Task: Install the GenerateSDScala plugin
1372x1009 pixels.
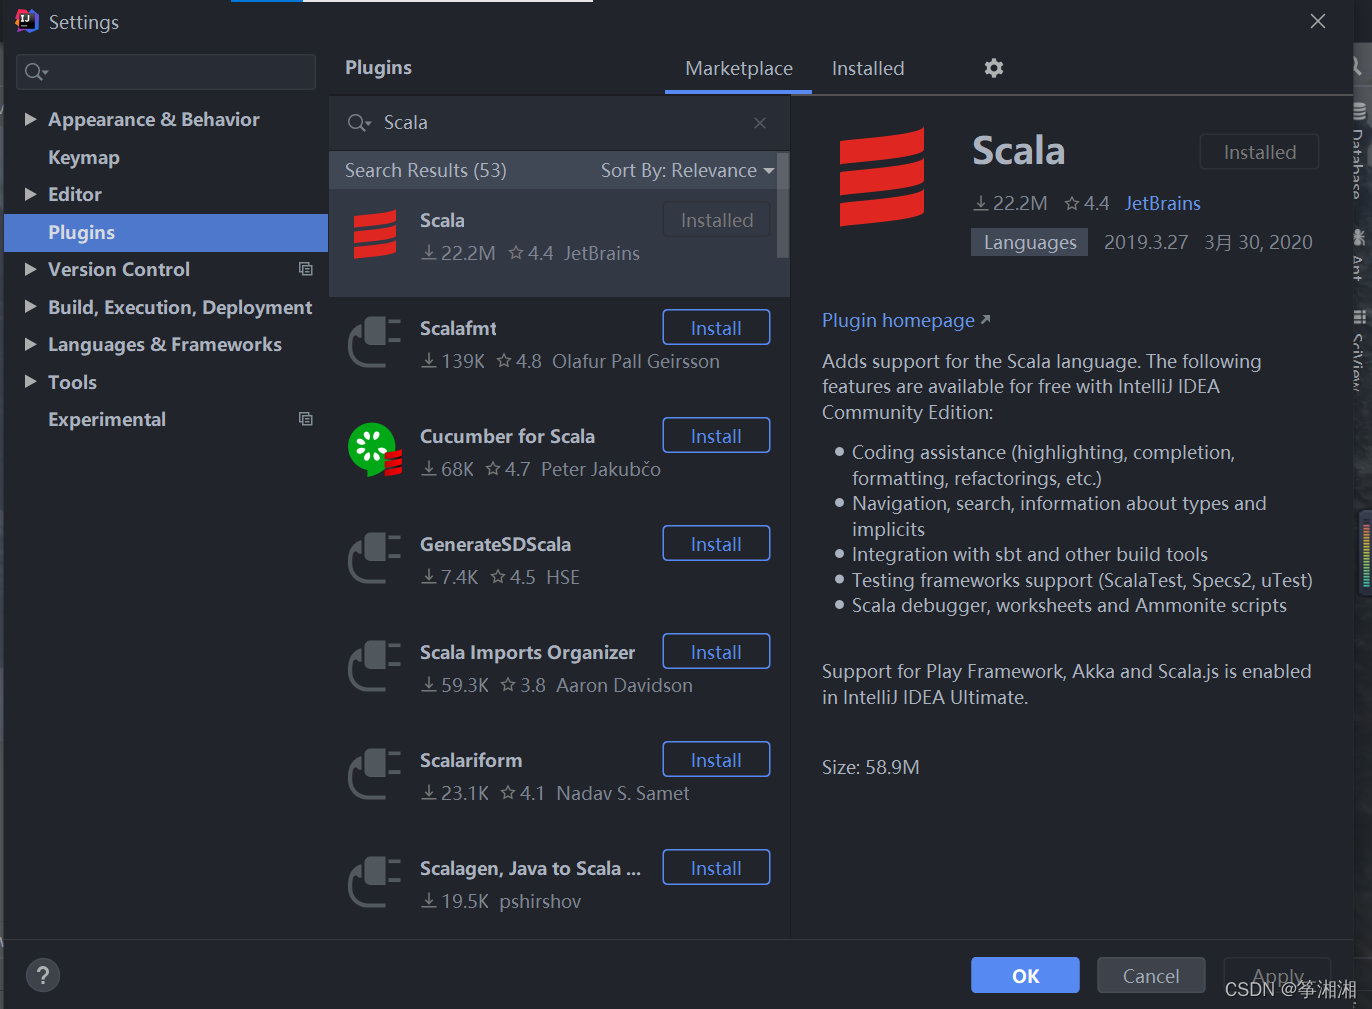Action: (716, 544)
